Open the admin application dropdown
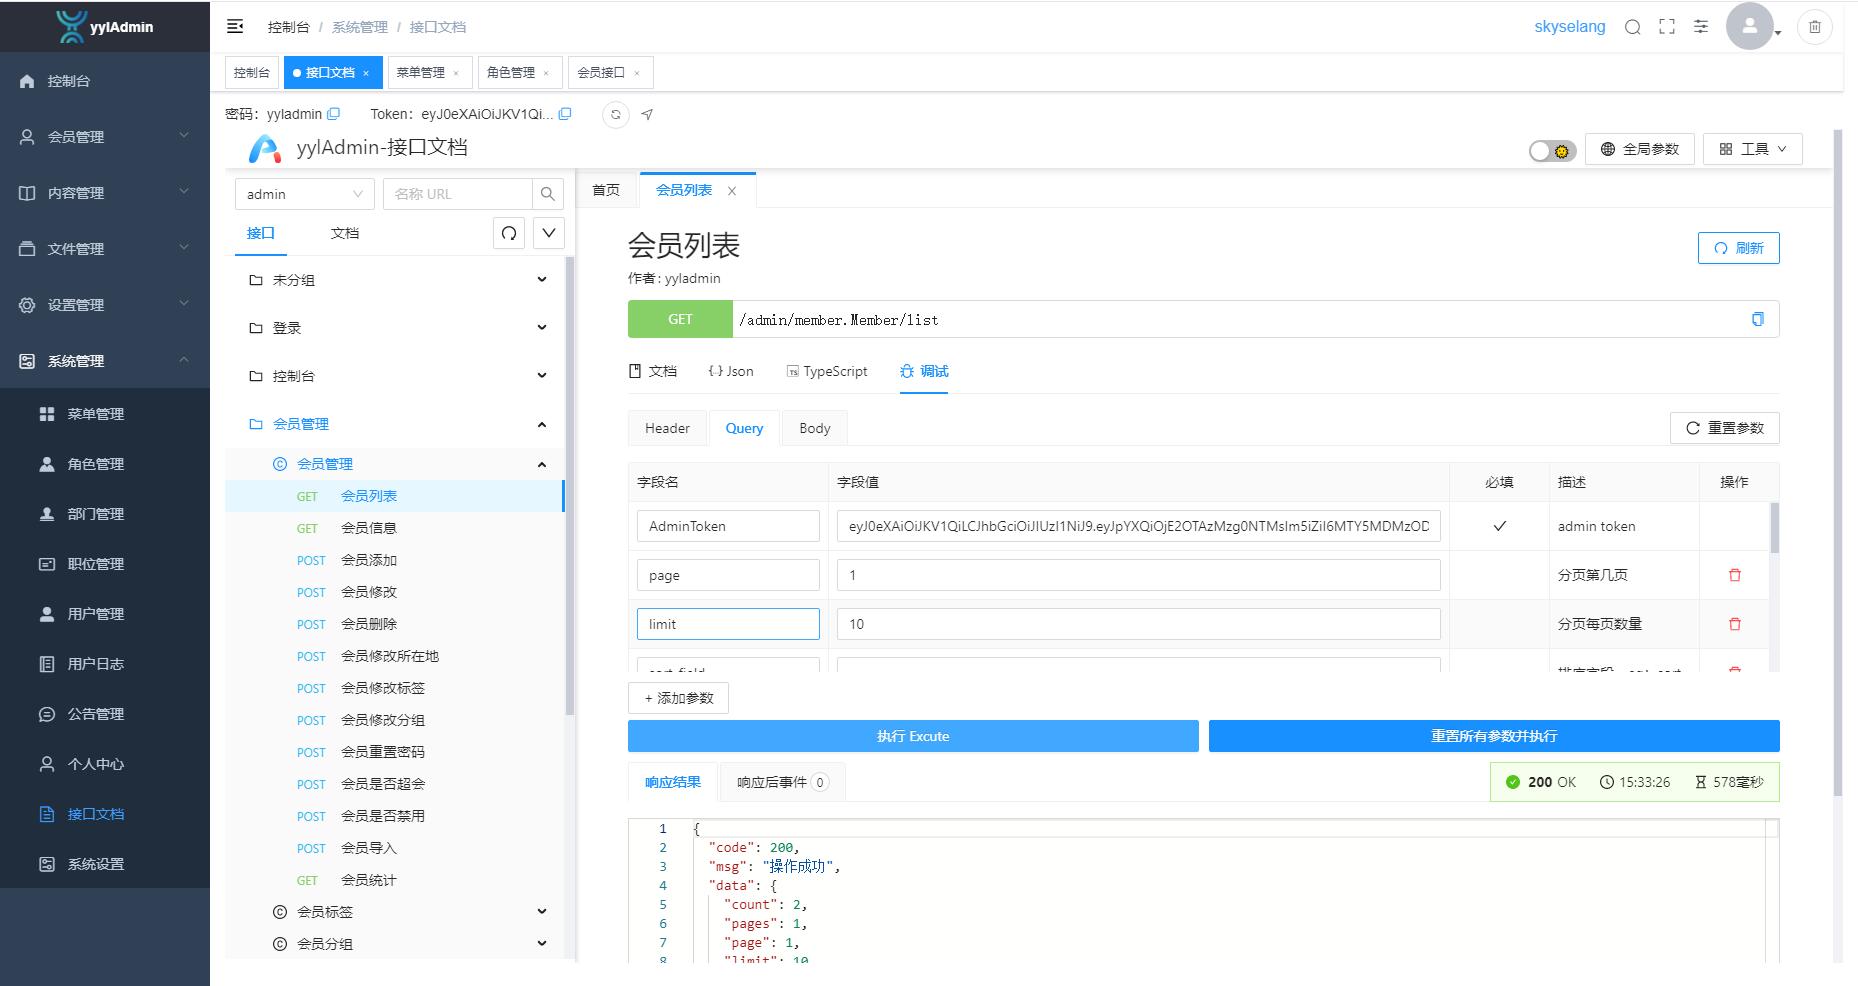Viewport: 1858px width, 986px height. pos(304,194)
